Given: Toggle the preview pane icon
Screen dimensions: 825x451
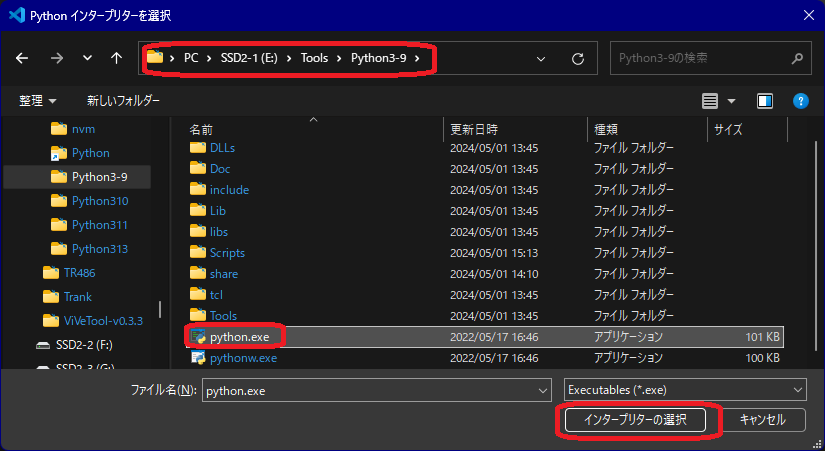Looking at the screenshot, I should click(x=764, y=101).
